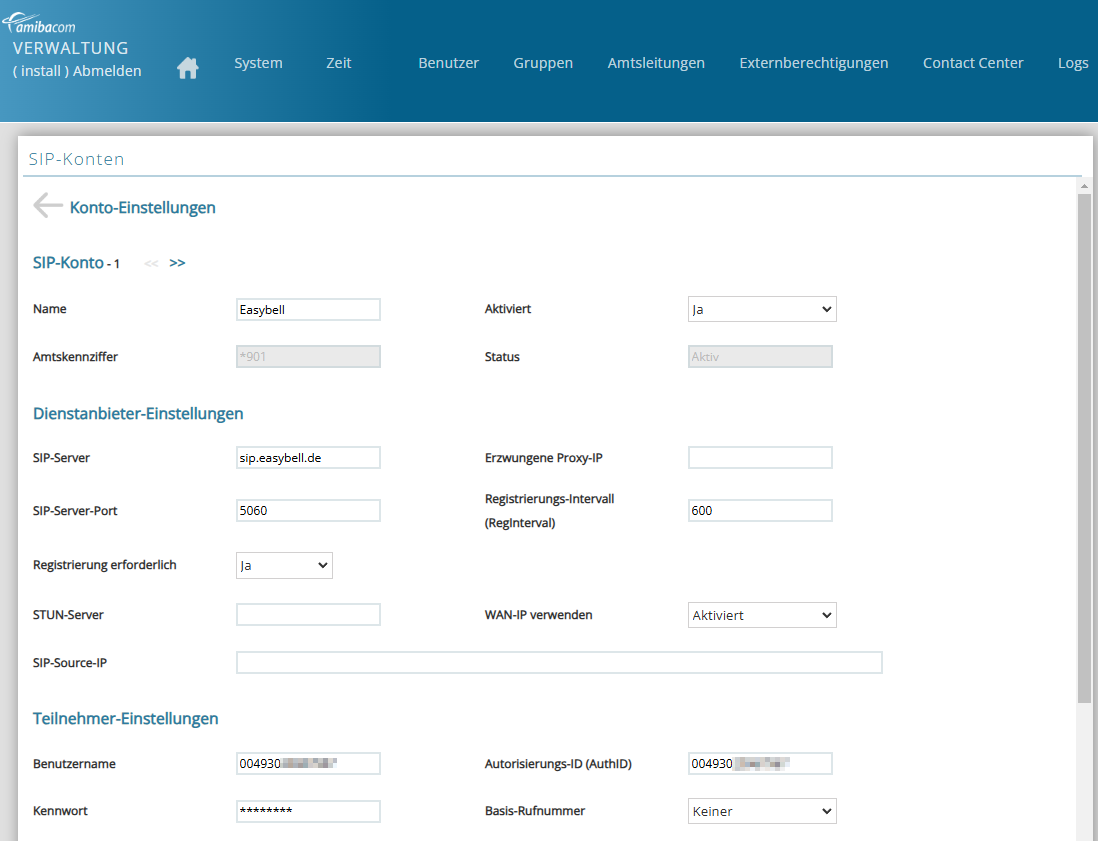Click the Konto-Einstellungen heading link
Image resolution: width=1098 pixels, height=841 pixels.
coord(142,208)
